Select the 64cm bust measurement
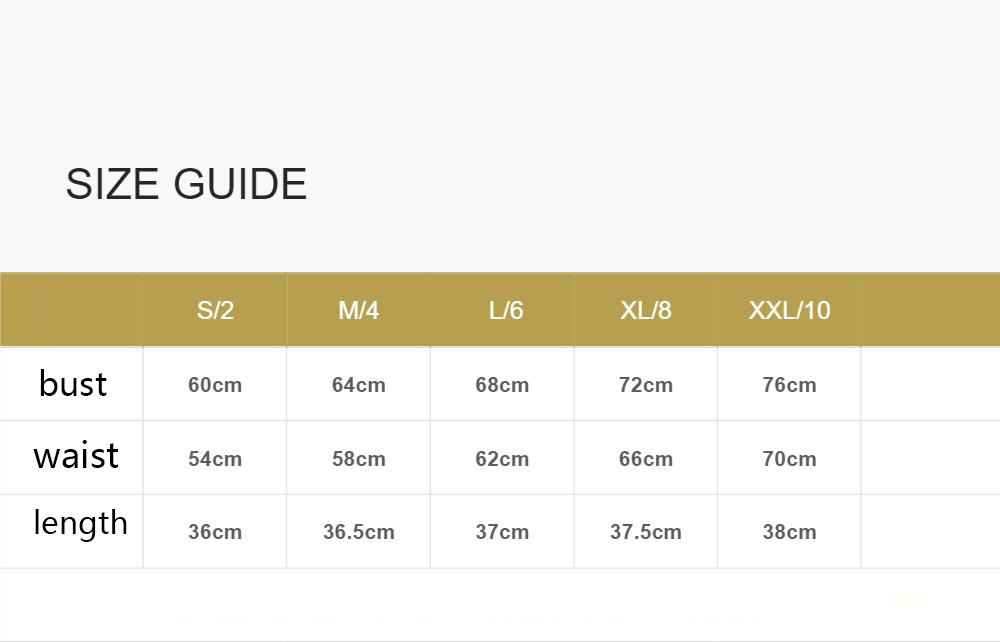This screenshot has height=642, width=1000. click(358, 385)
